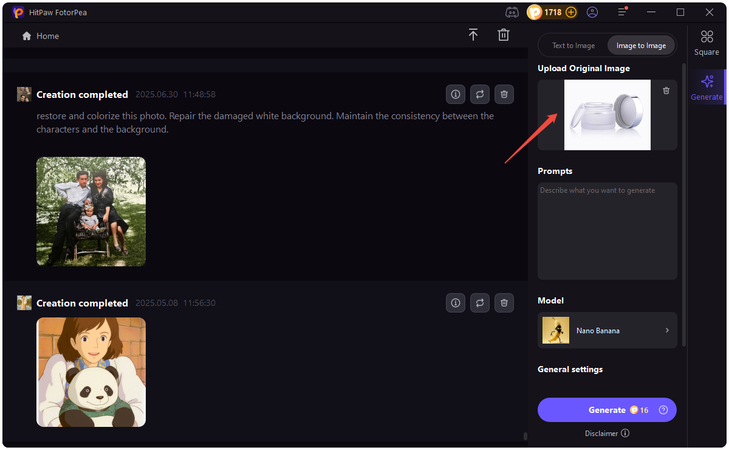This screenshot has width=729, height=450.
Task: Expand the Nano Banana model selector
Action: click(607, 330)
